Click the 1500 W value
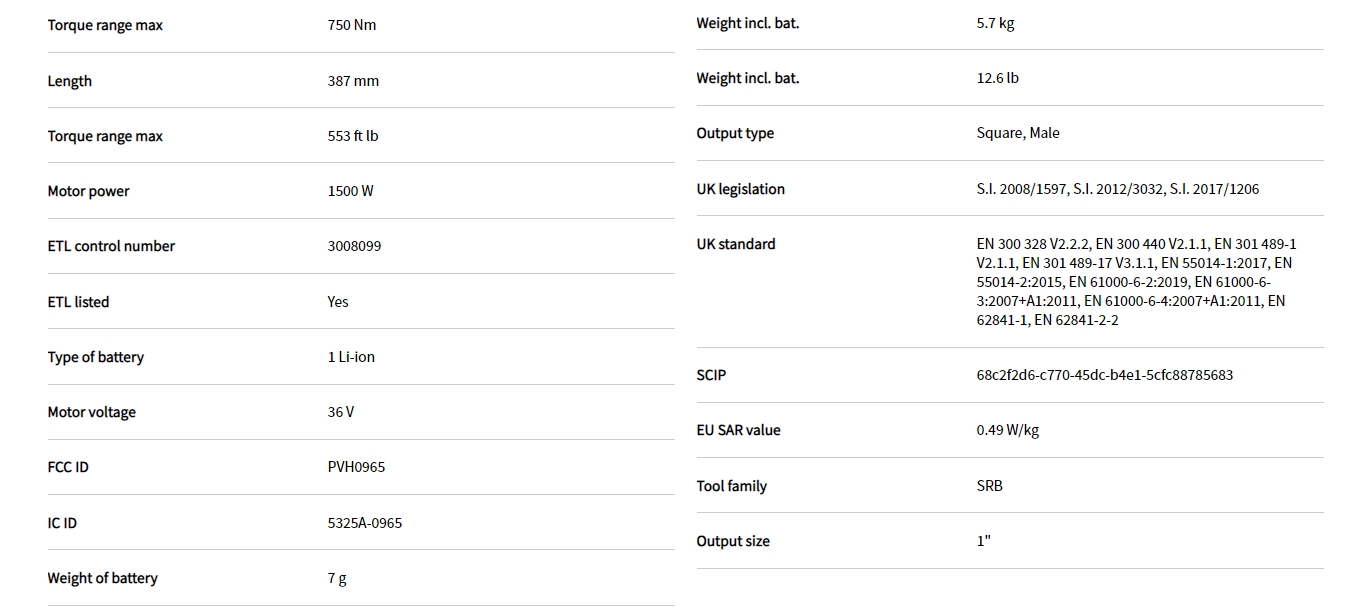The height and width of the screenshot is (609, 1366). point(350,191)
